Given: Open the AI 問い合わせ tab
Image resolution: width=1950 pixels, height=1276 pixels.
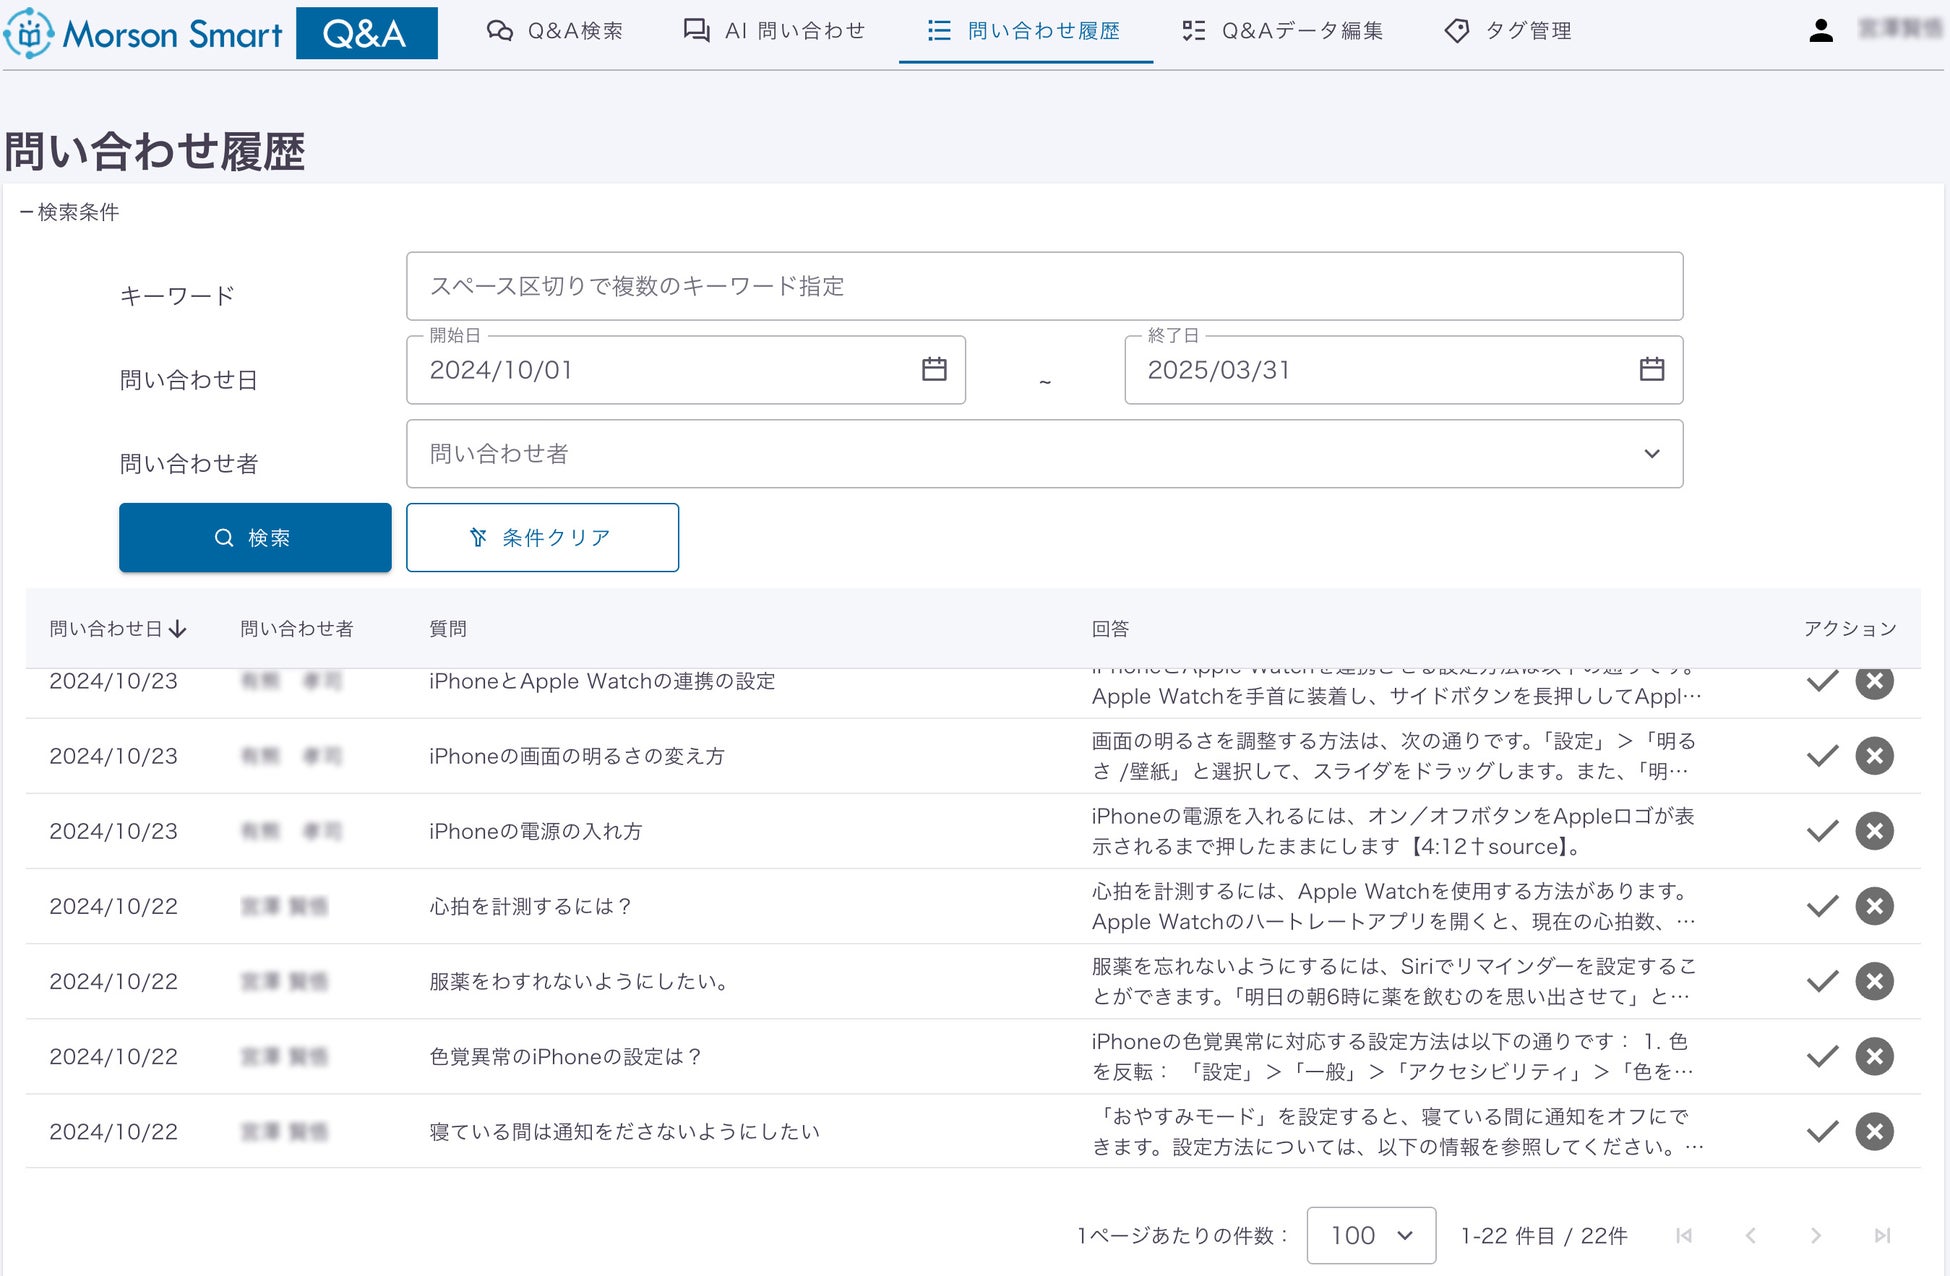Looking at the screenshot, I should pyautogui.click(x=774, y=31).
